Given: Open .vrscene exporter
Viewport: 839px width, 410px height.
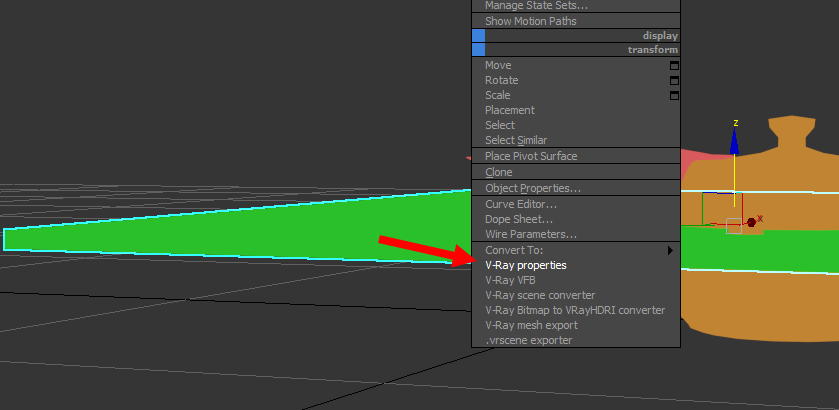Looking at the screenshot, I should tap(576, 340).
